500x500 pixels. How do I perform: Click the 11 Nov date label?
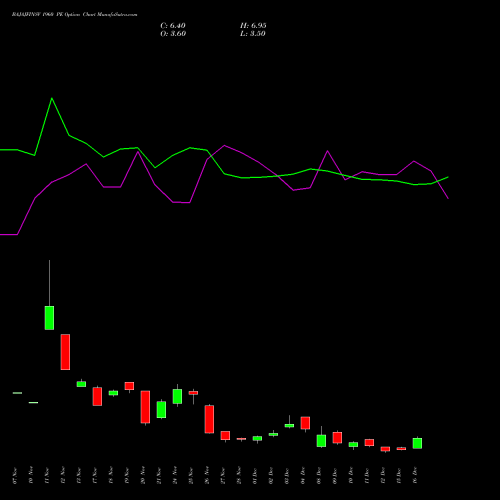pyautogui.click(x=47, y=476)
